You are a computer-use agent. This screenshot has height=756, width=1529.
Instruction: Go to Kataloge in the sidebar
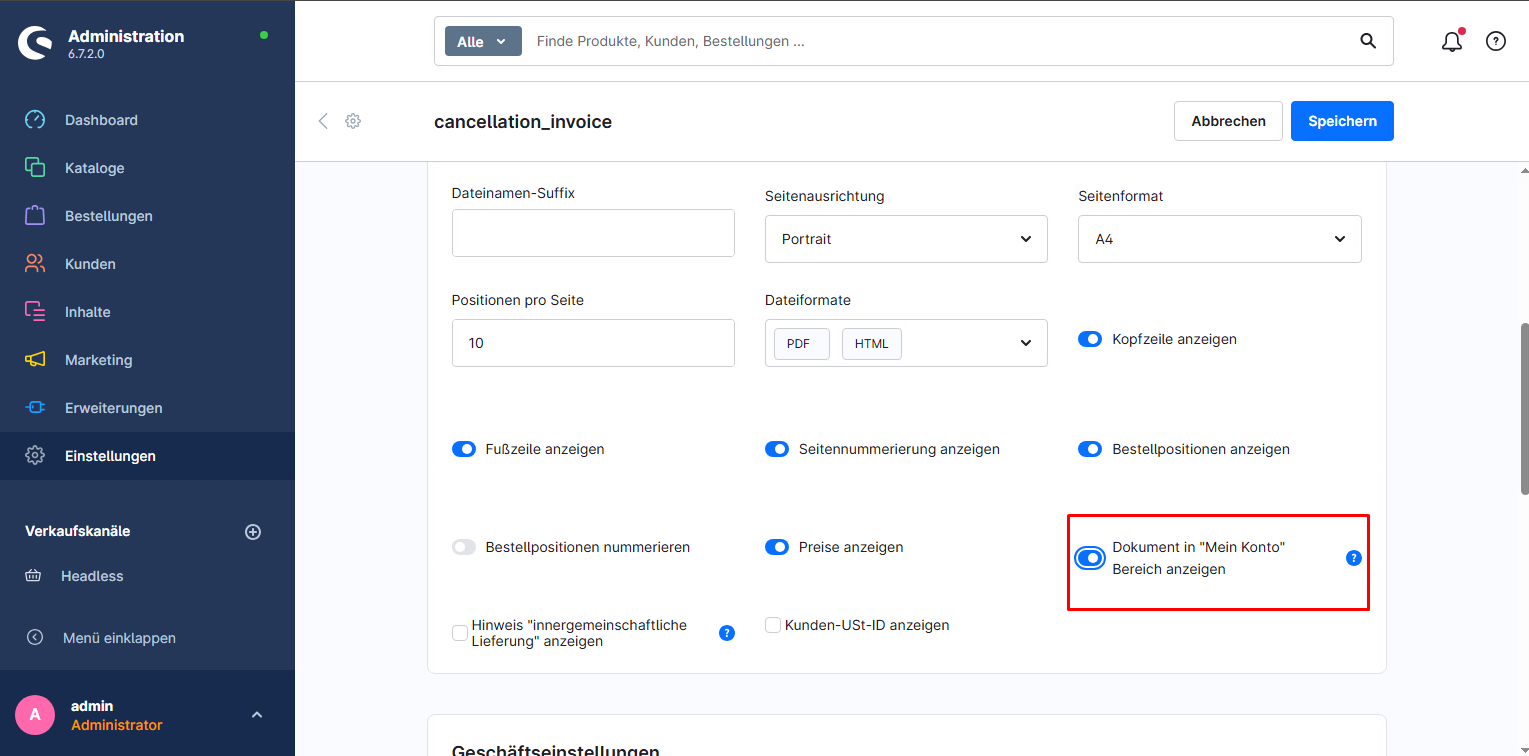[94, 168]
